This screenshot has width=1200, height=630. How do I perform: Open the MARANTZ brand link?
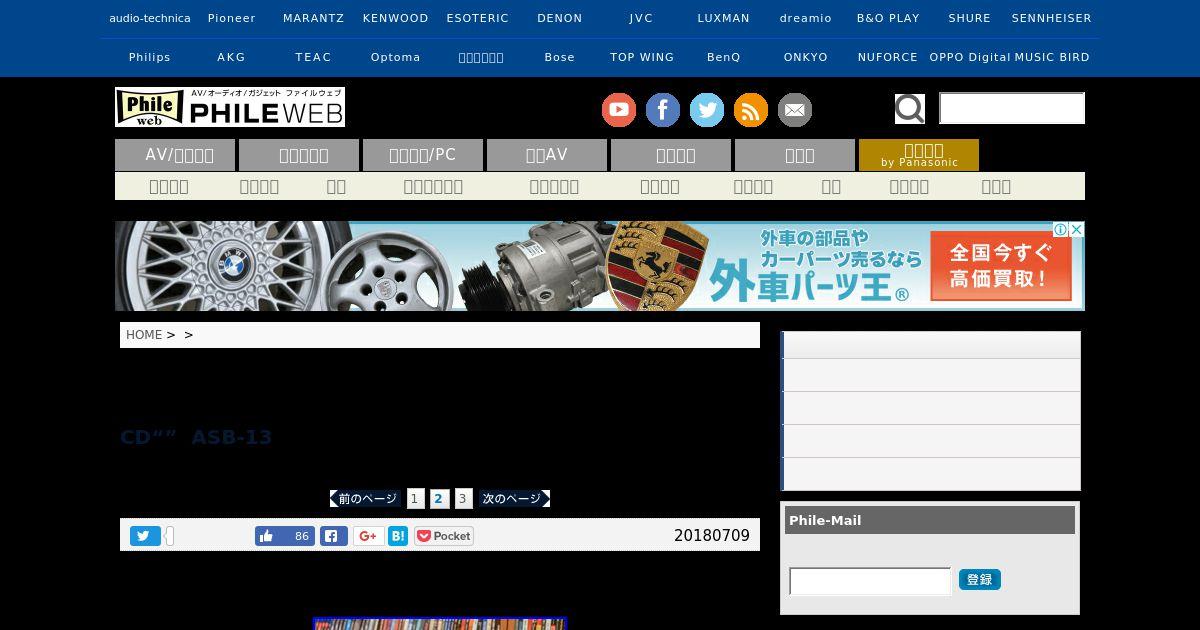click(x=314, y=18)
